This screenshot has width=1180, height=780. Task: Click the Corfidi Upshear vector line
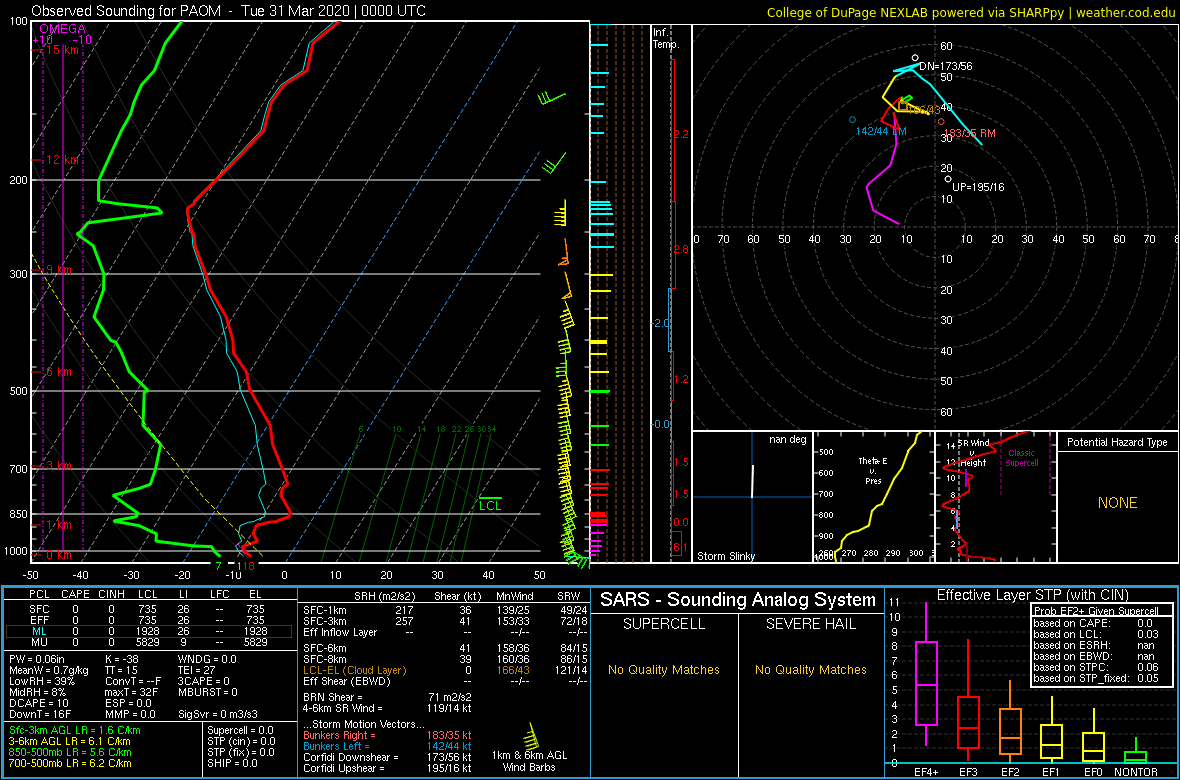click(386, 768)
